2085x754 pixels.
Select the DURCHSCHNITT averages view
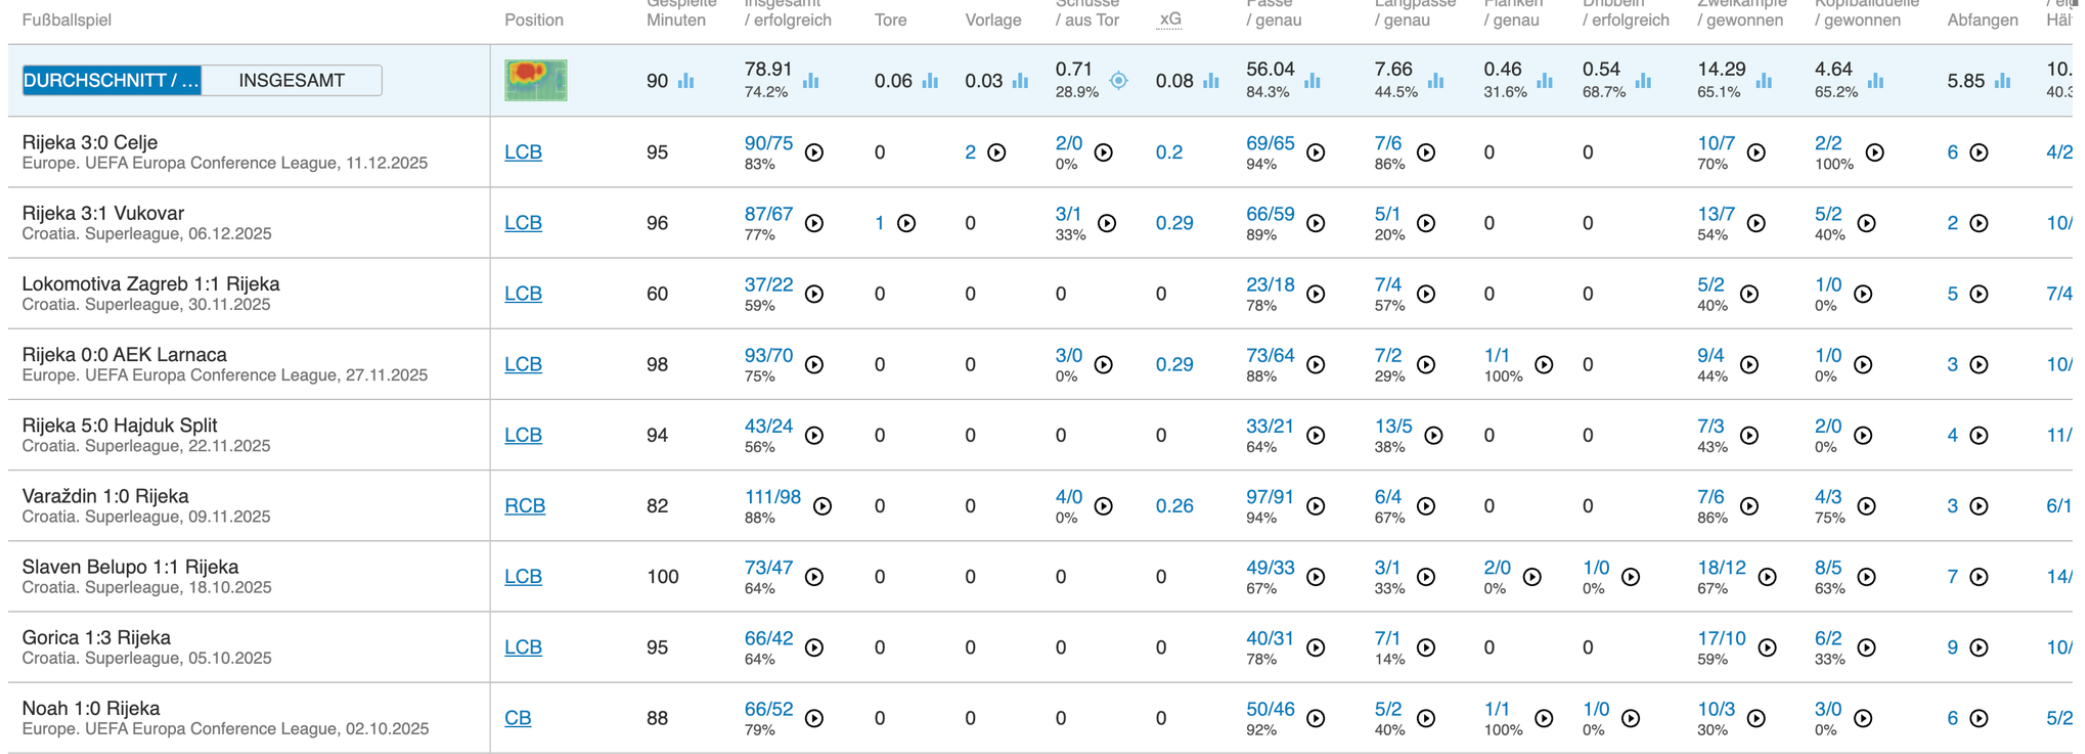111,81
